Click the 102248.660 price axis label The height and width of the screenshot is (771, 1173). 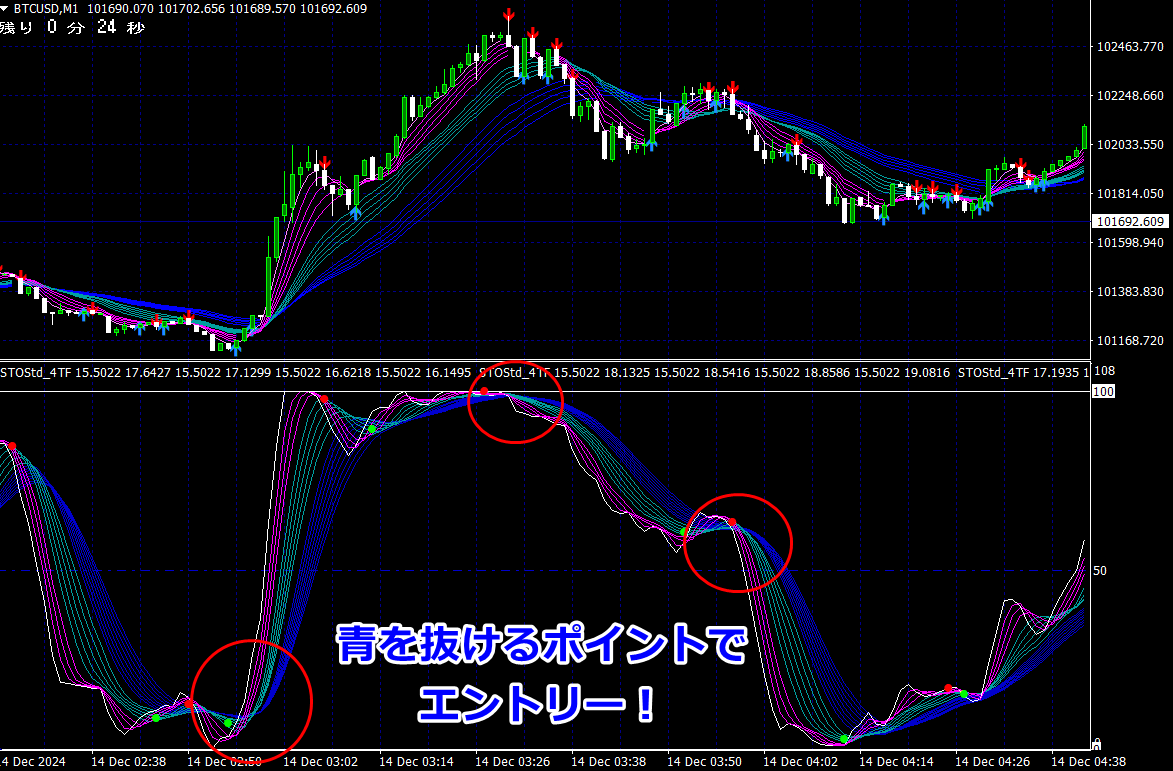[x=1130, y=96]
